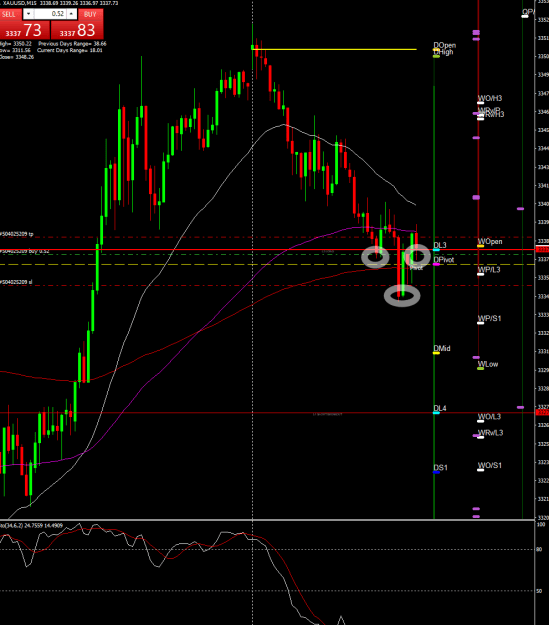The image size is (549, 625).
Task: Select the order take profit line label
Action: click(17, 234)
